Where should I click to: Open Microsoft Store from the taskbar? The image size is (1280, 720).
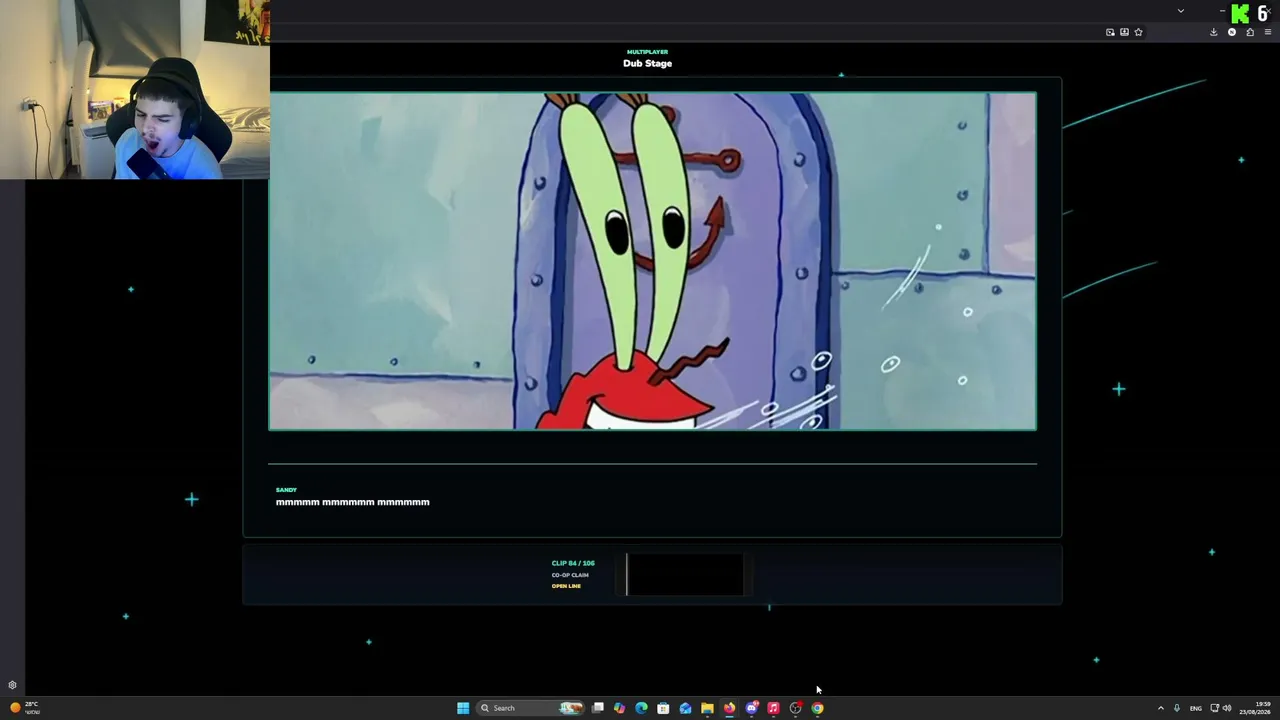click(663, 708)
